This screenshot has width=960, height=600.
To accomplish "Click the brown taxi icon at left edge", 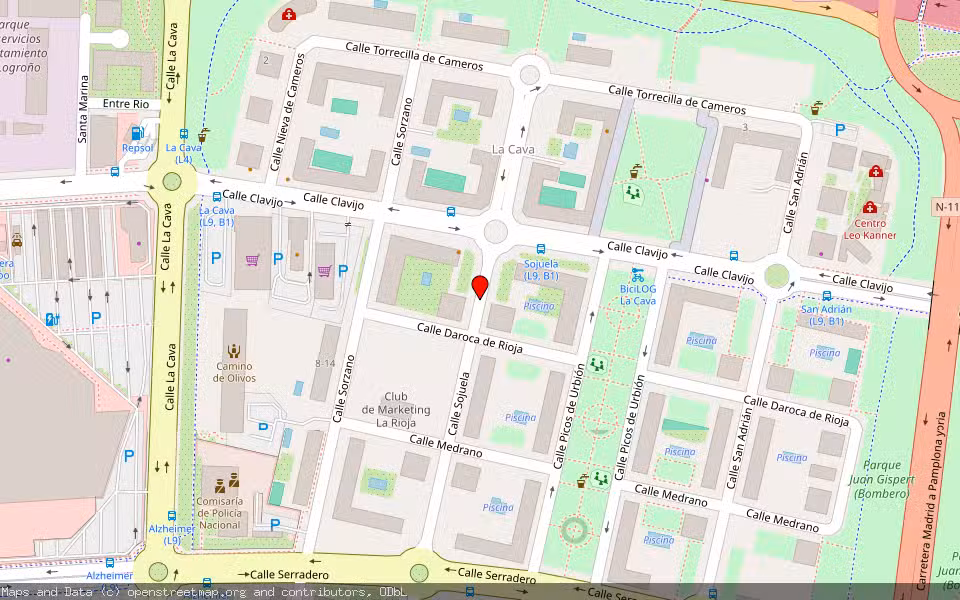I will [17, 239].
